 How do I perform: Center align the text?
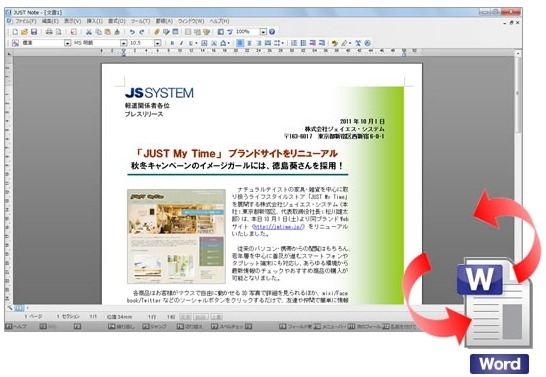(x=249, y=43)
